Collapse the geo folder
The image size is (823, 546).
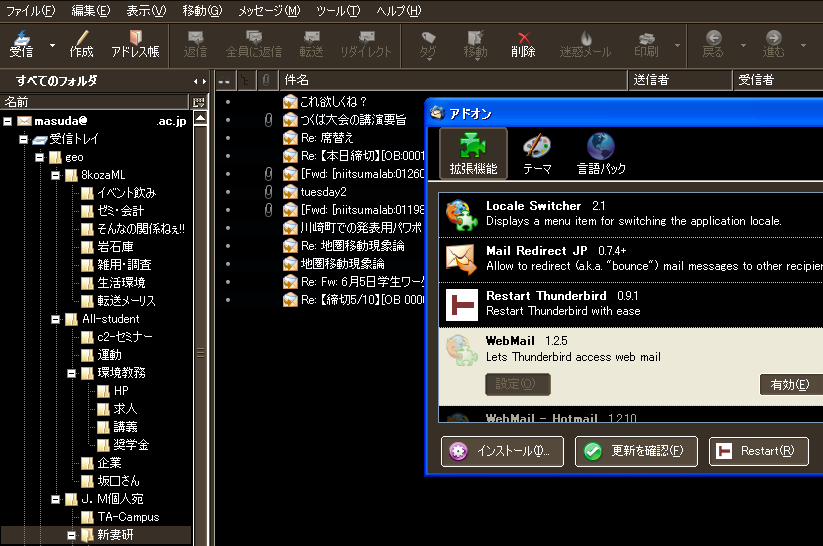40,157
